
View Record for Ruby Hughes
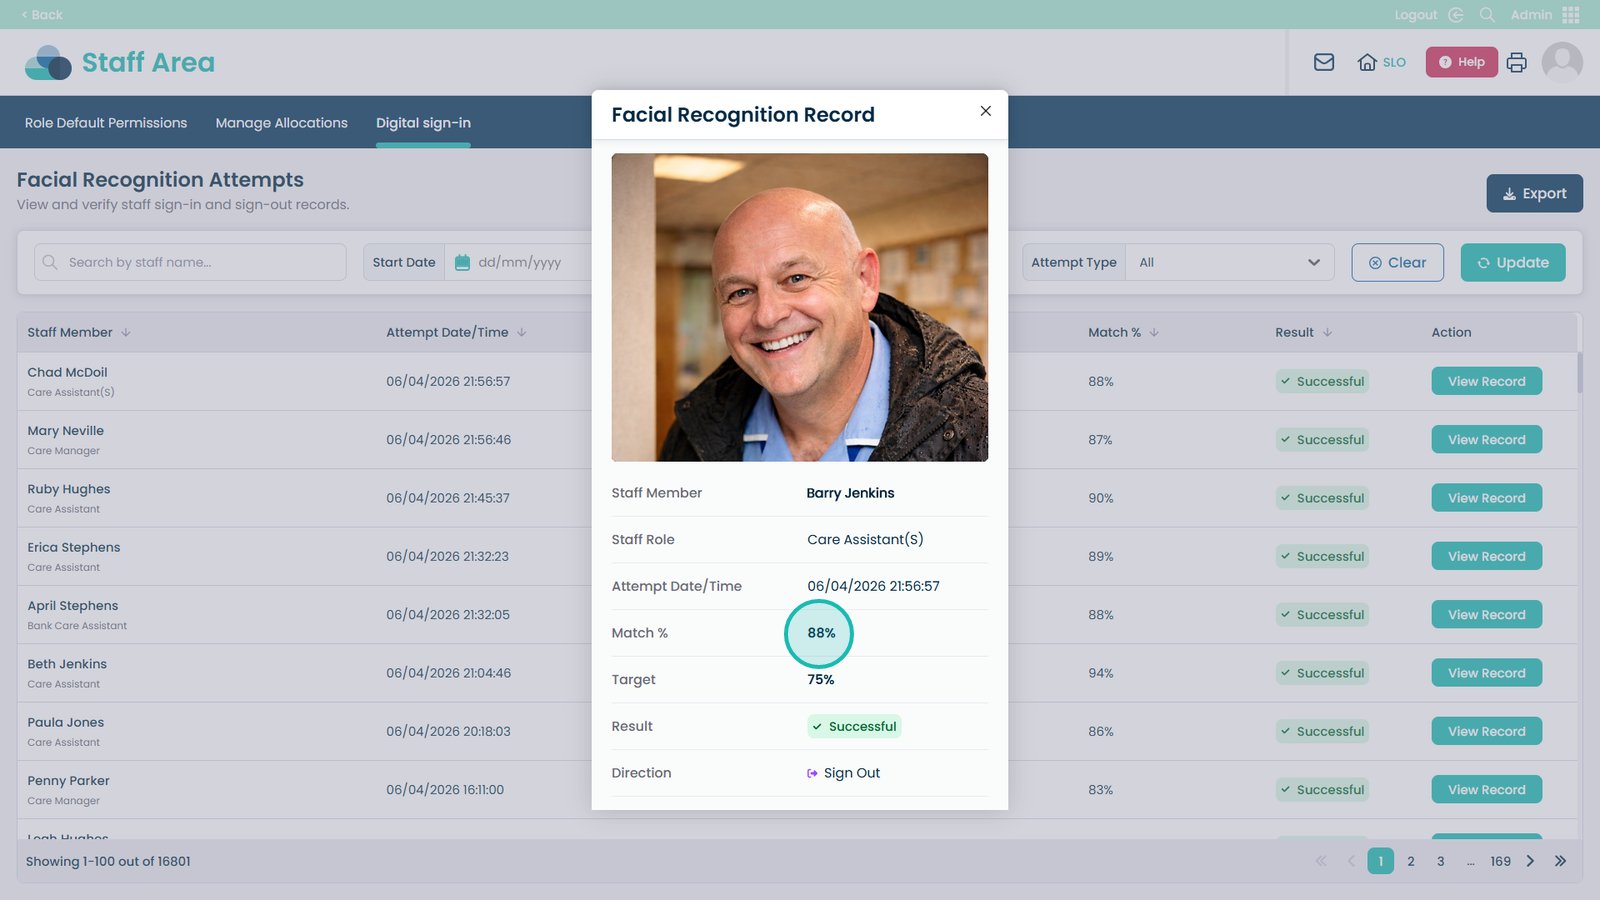1486,498
